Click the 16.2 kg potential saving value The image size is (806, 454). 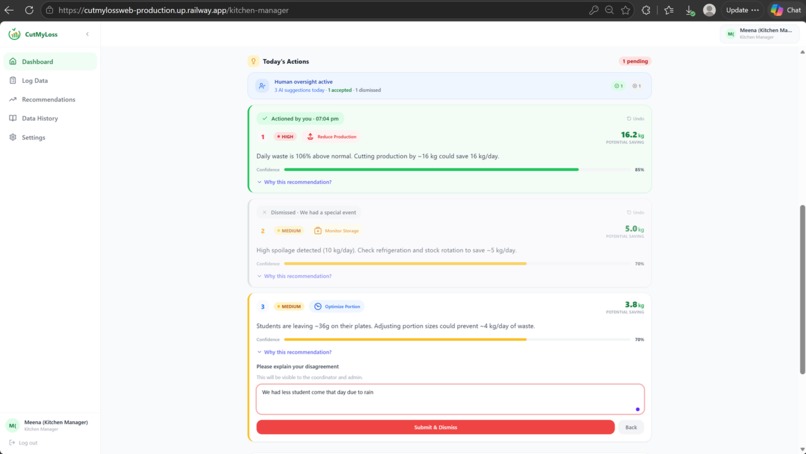tap(632, 135)
